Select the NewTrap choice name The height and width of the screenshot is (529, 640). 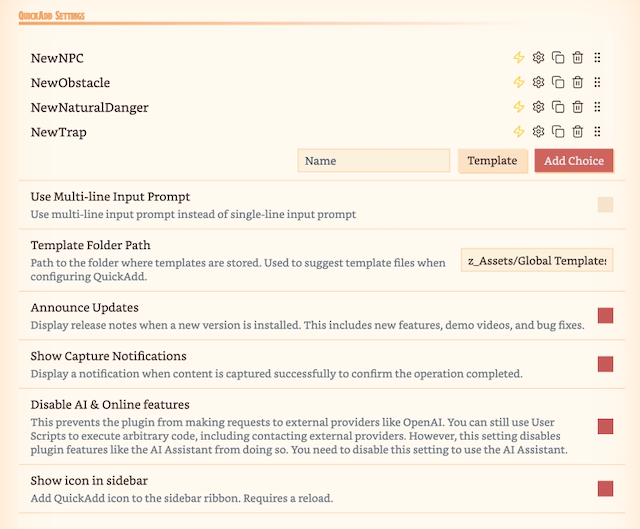pyautogui.click(x=58, y=132)
